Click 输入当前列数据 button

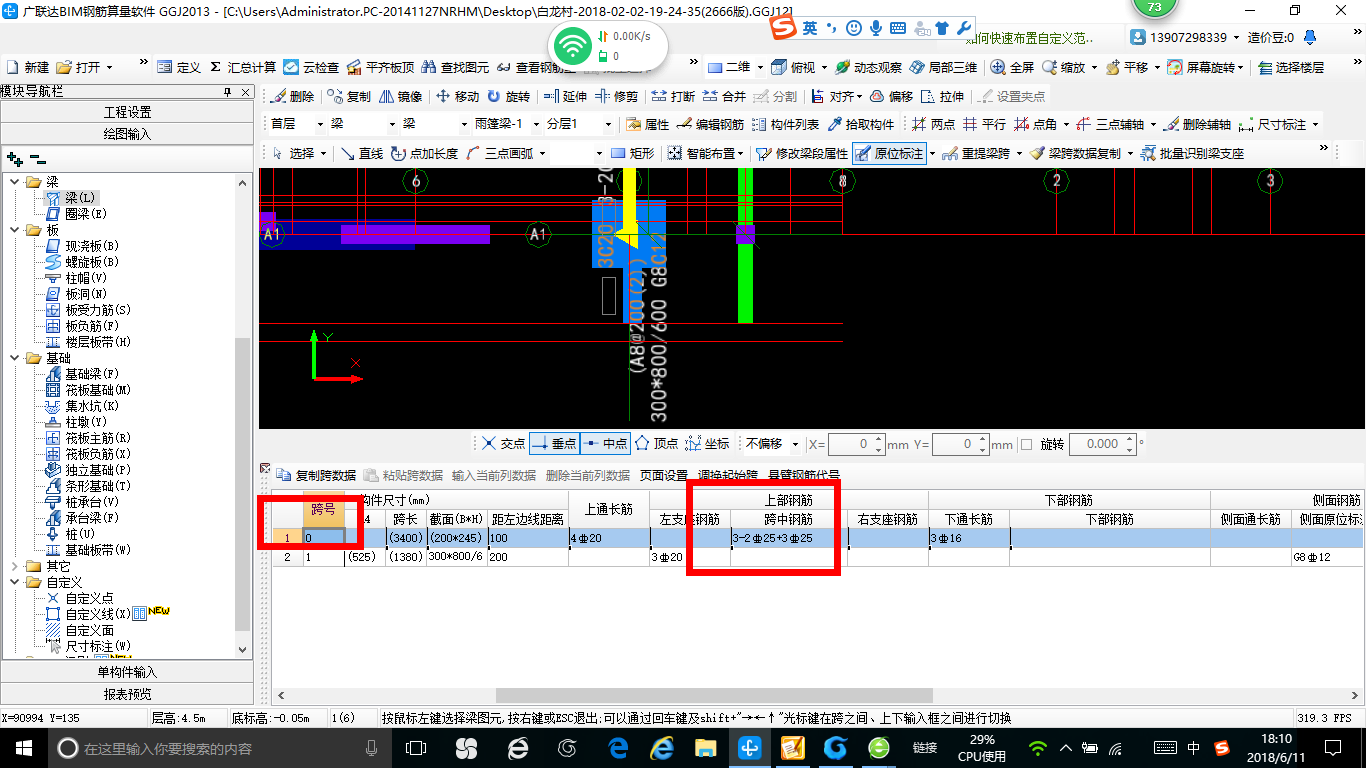coord(493,475)
